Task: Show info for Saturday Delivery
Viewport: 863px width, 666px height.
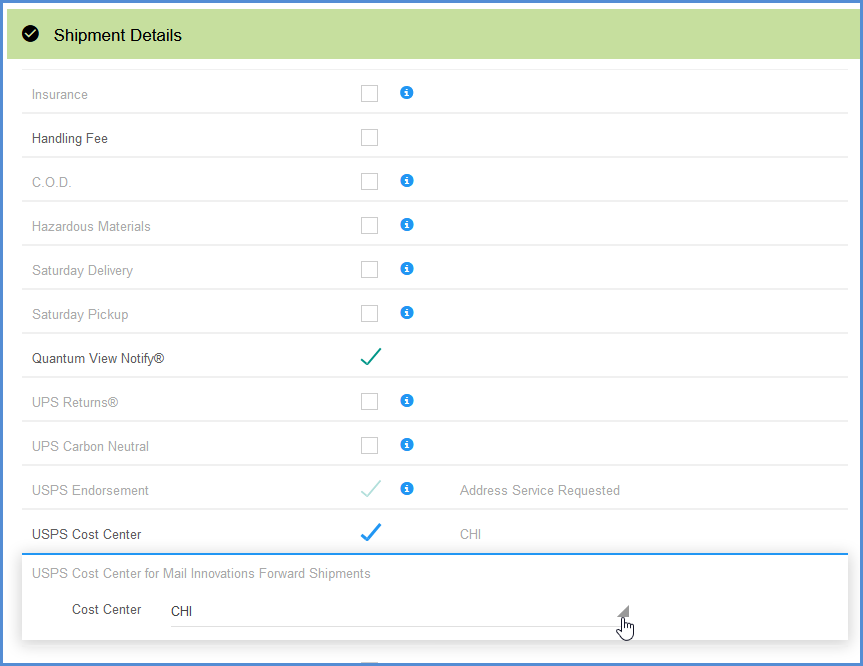Action: pos(407,269)
